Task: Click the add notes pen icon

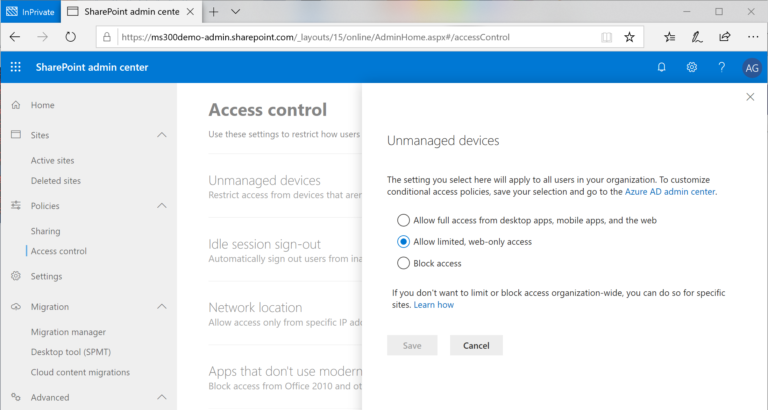Action: coord(696,37)
